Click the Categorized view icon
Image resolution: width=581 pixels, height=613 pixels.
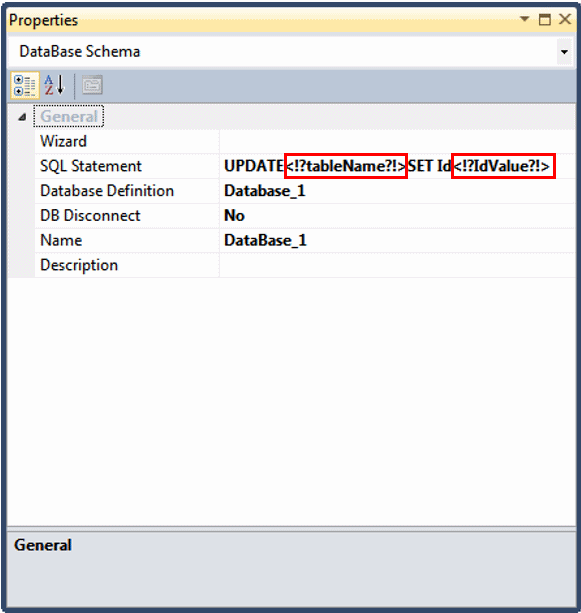[25, 85]
